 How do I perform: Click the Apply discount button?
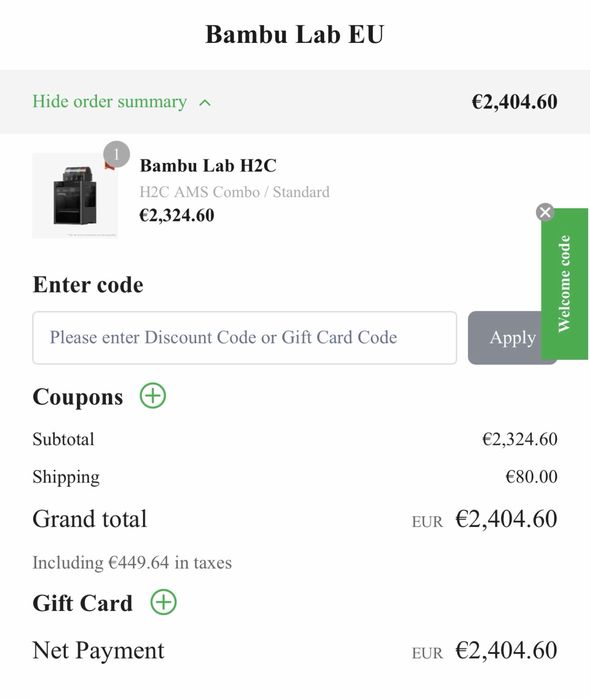[504, 337]
